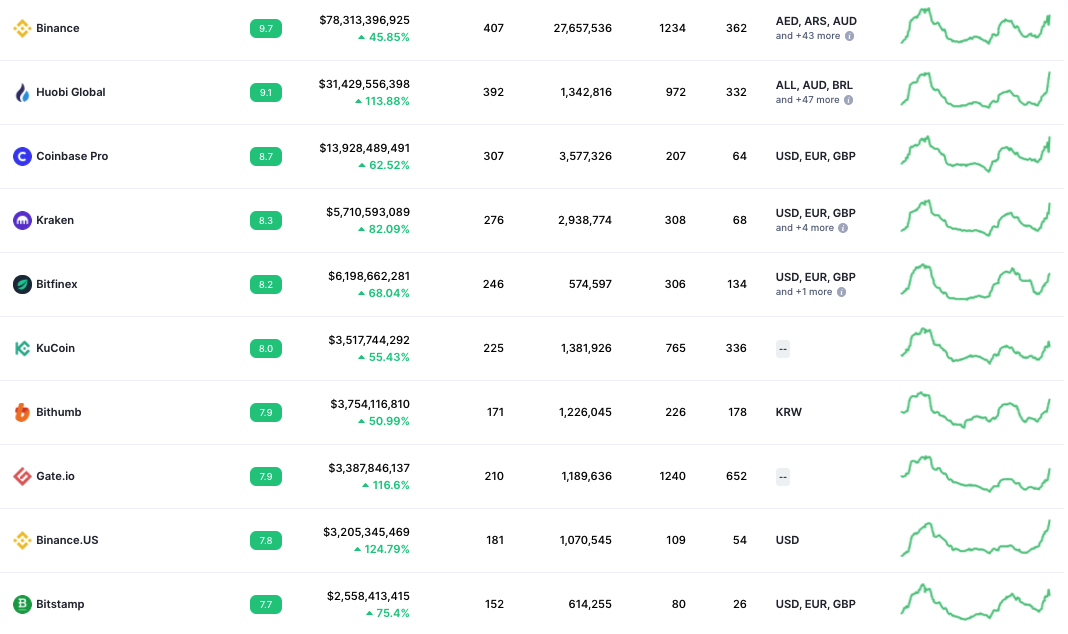Click the Binance.US volume sparkline graph

975,538
